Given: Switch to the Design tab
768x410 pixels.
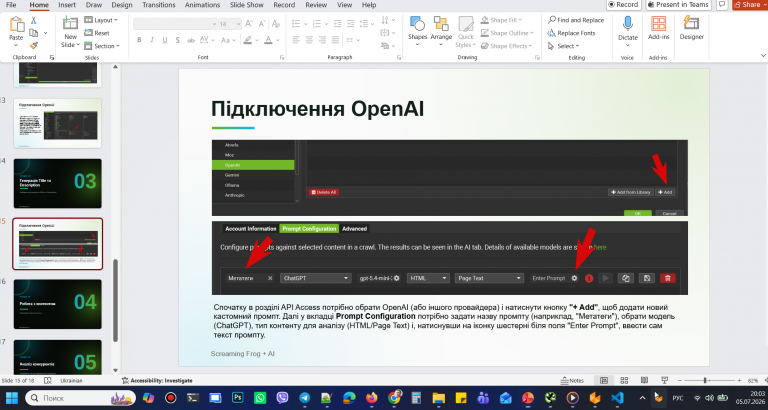Looking at the screenshot, I should coord(121,5).
